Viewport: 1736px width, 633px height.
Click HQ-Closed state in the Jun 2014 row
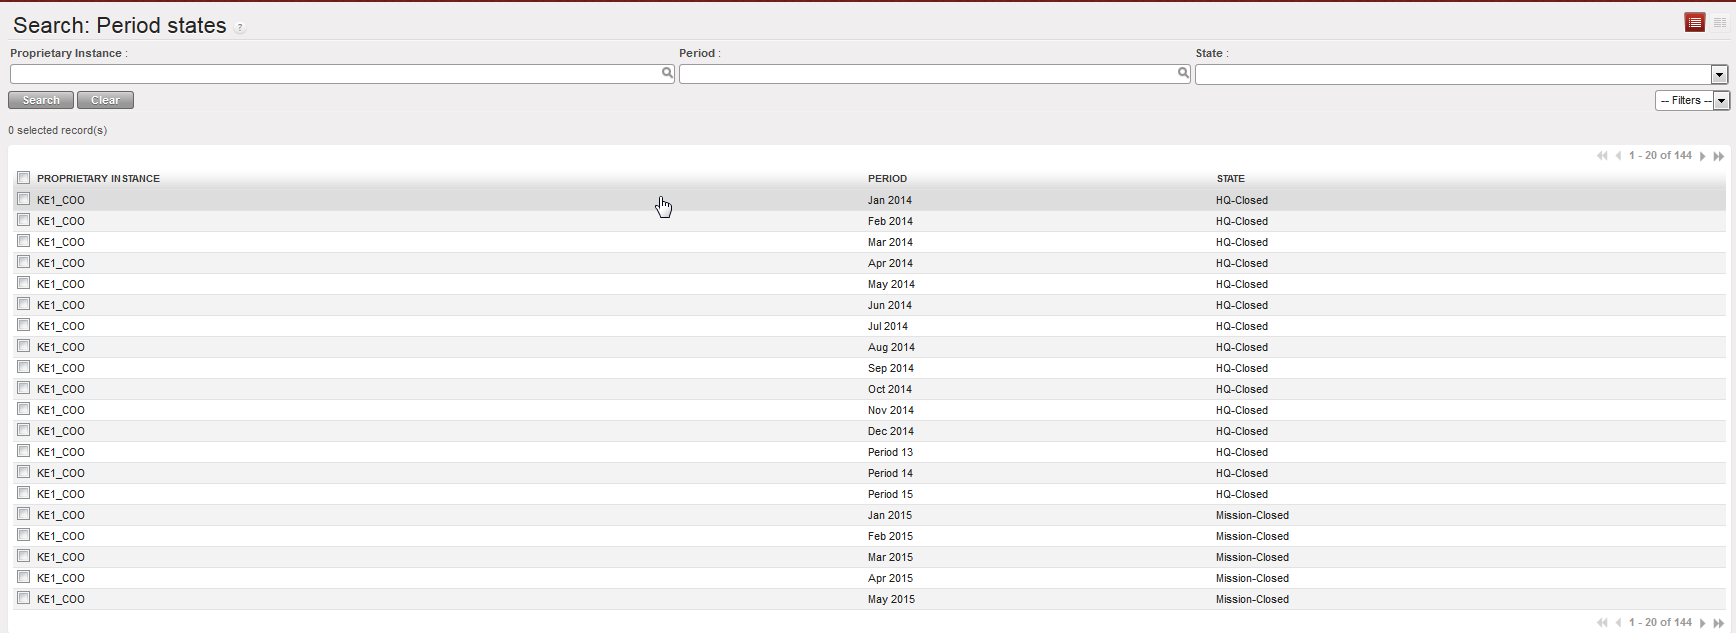(1242, 305)
